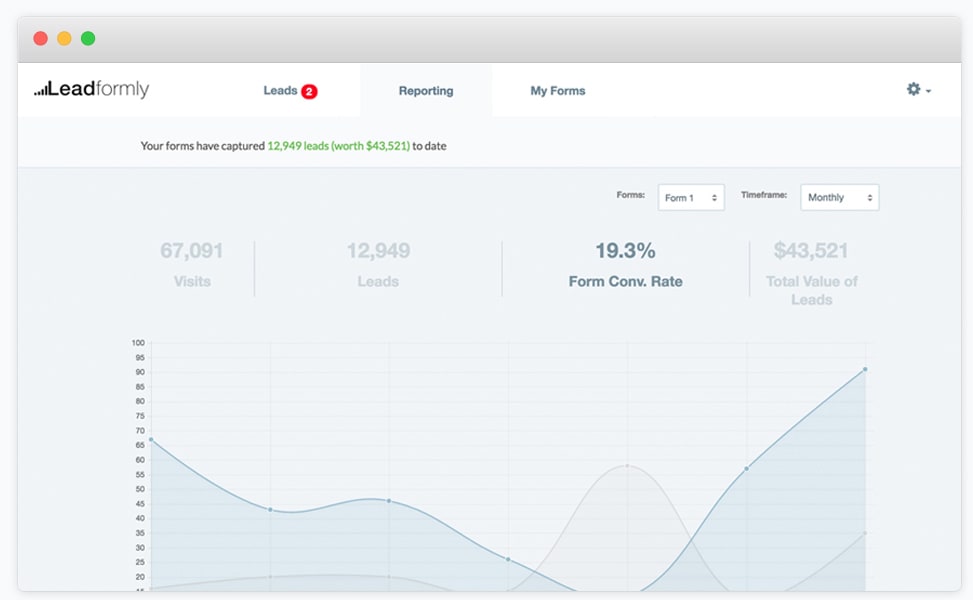Click the blue chart point near 46
This screenshot has height=600, width=973.
(389, 501)
